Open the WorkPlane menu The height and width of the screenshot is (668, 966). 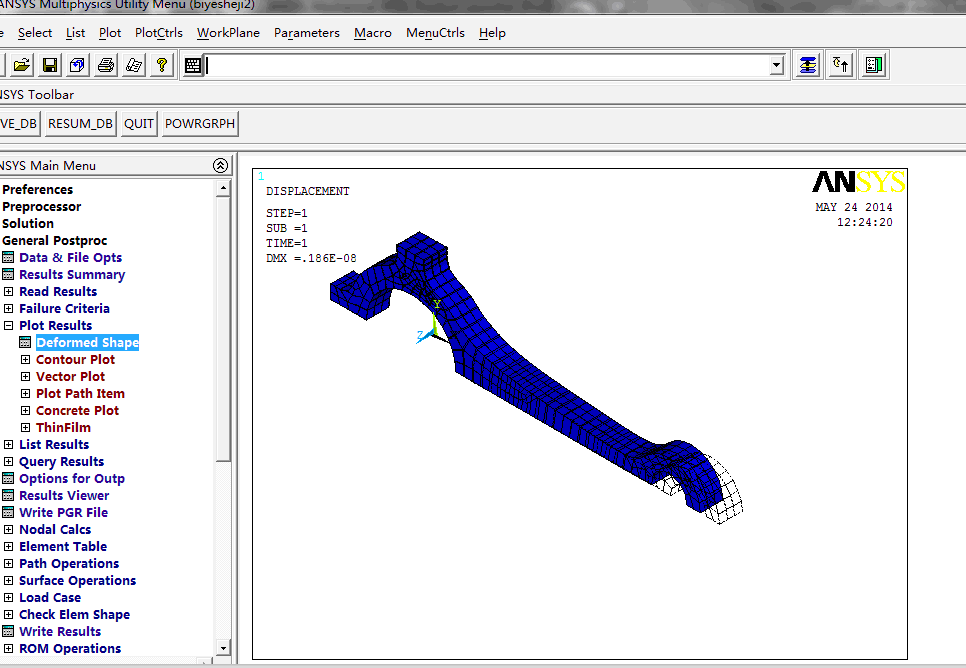228,33
